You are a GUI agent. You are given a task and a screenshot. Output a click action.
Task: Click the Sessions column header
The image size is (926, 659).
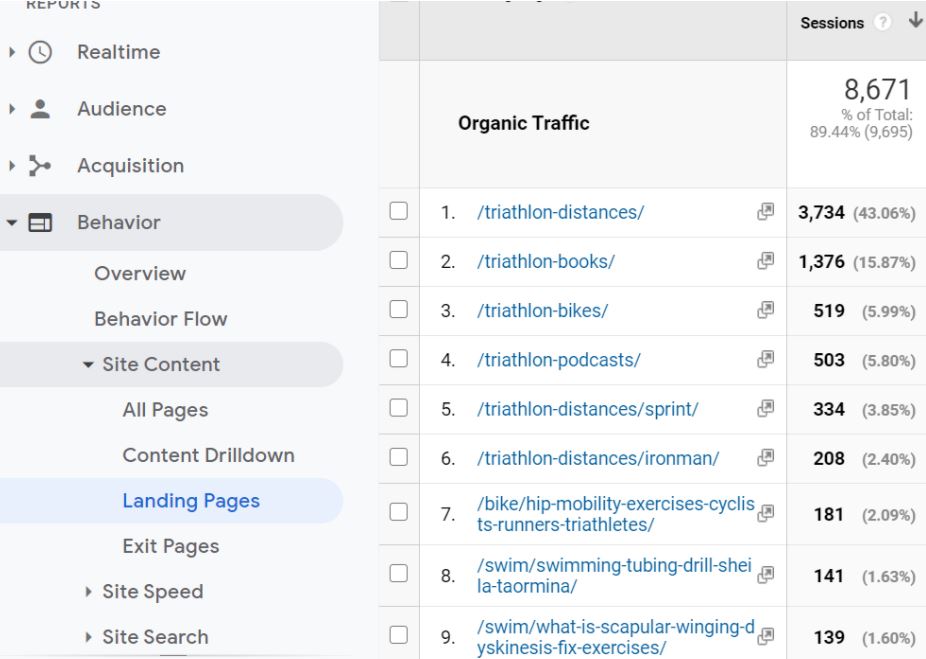click(832, 23)
